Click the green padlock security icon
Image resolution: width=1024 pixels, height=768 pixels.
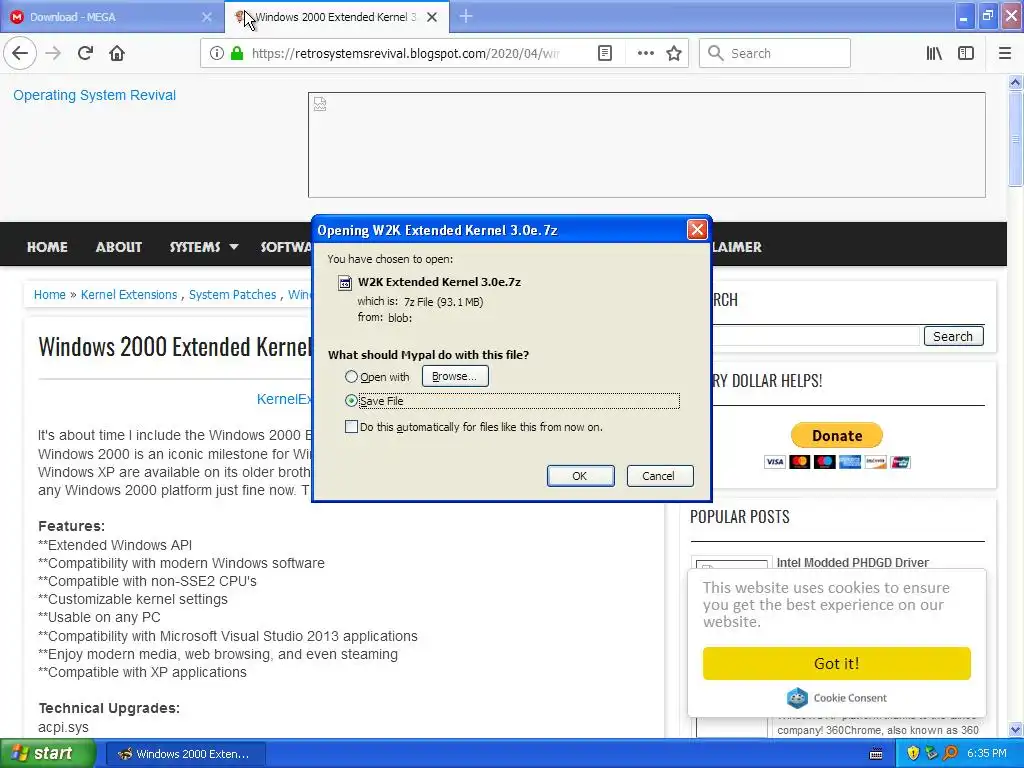[237, 53]
